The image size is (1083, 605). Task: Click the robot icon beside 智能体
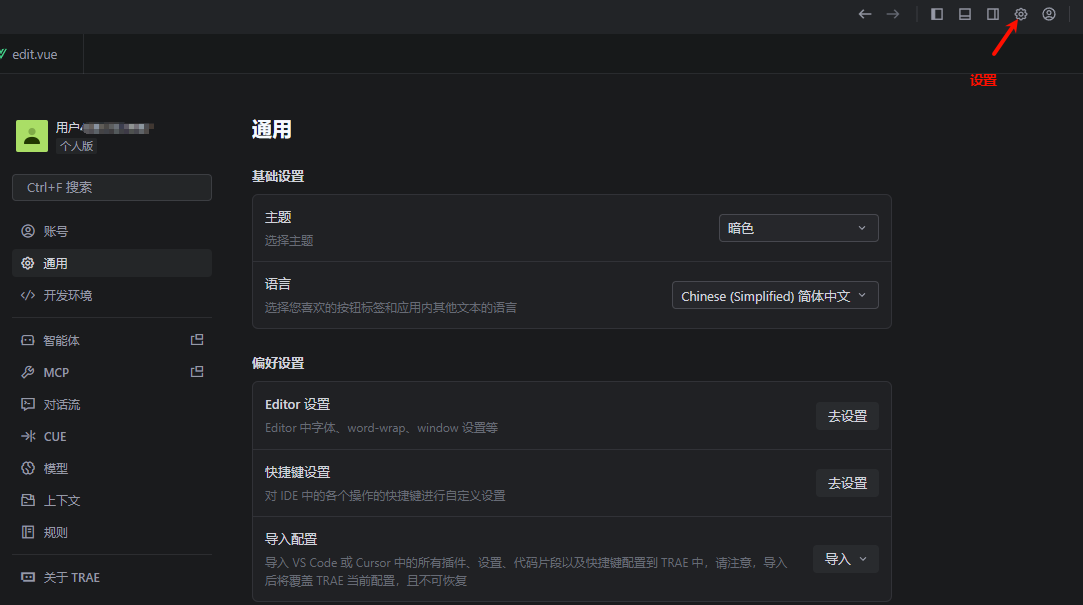28,340
